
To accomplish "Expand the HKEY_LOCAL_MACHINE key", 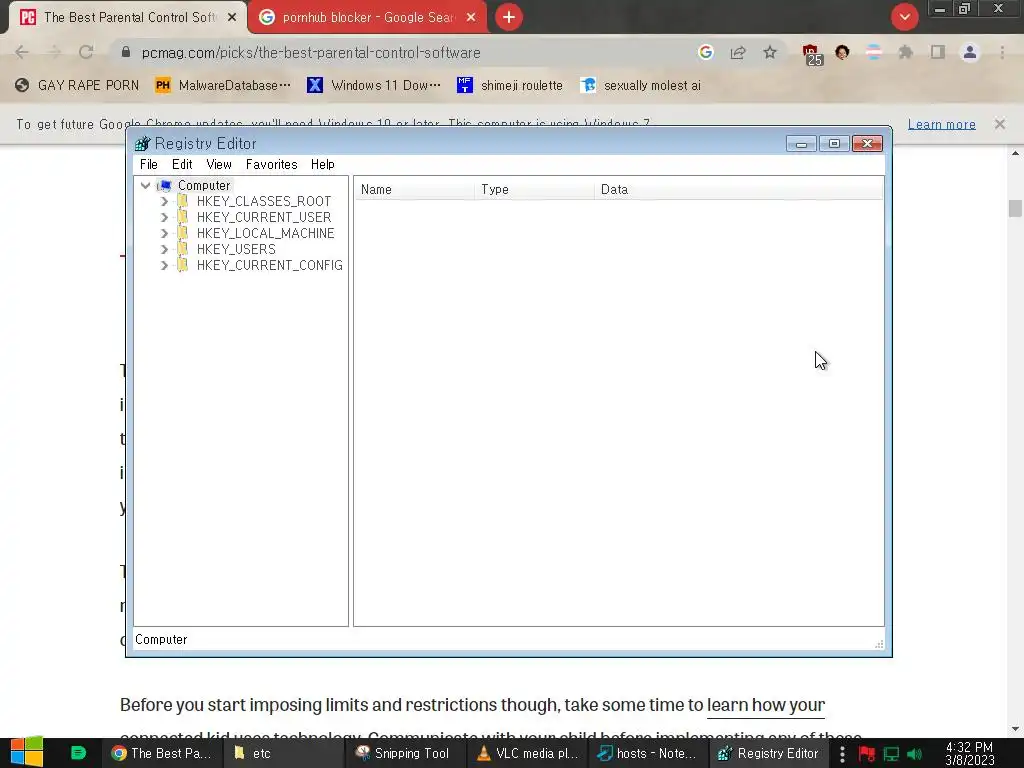I will click(x=164, y=233).
